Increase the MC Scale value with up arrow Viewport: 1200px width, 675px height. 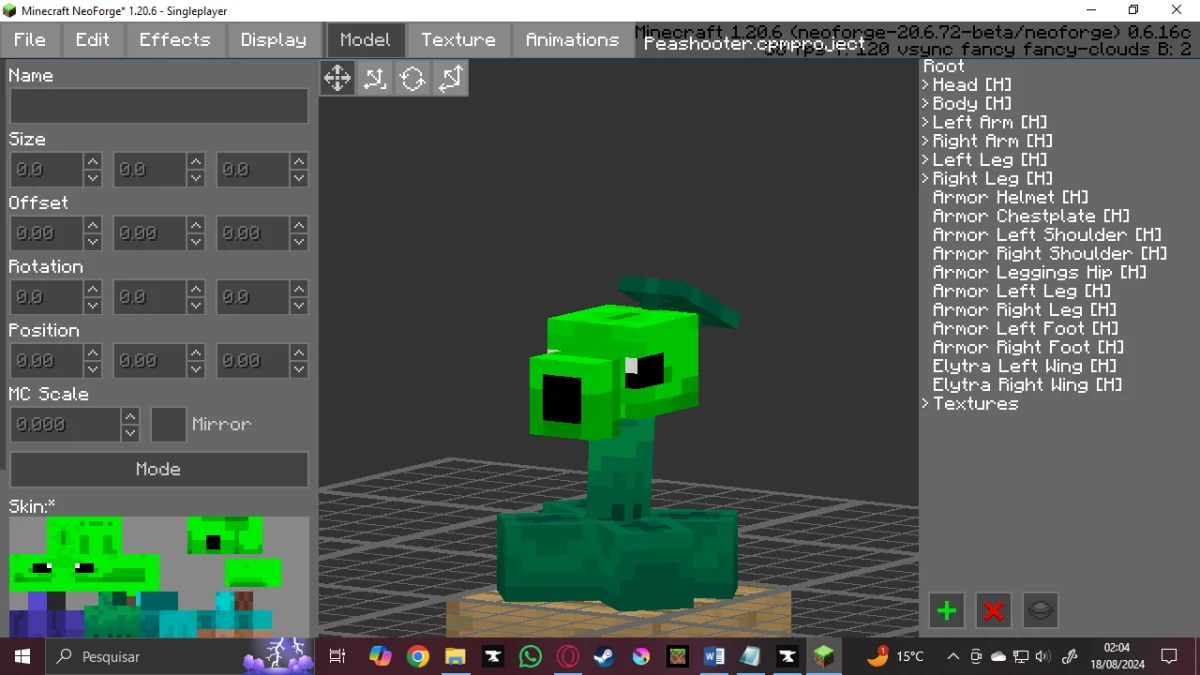click(x=130, y=416)
